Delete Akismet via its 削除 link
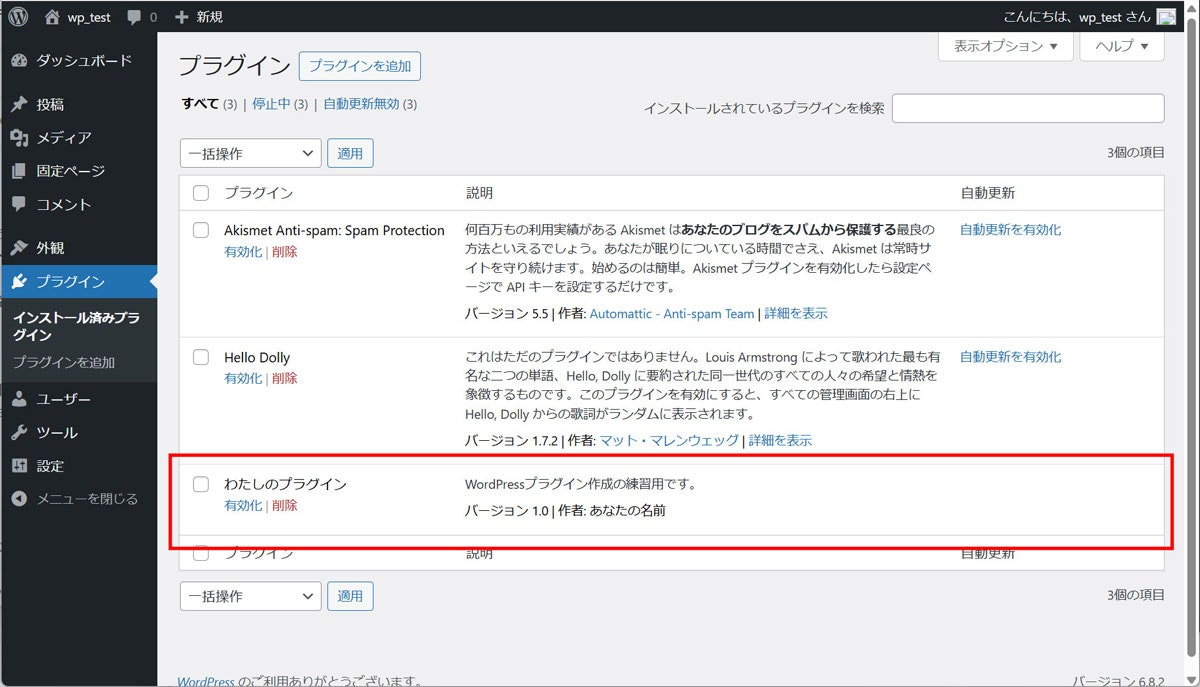 tap(284, 252)
